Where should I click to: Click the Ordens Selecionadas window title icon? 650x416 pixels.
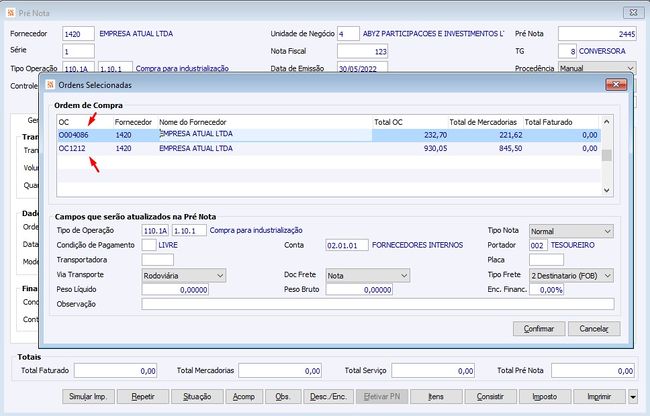coord(50,86)
